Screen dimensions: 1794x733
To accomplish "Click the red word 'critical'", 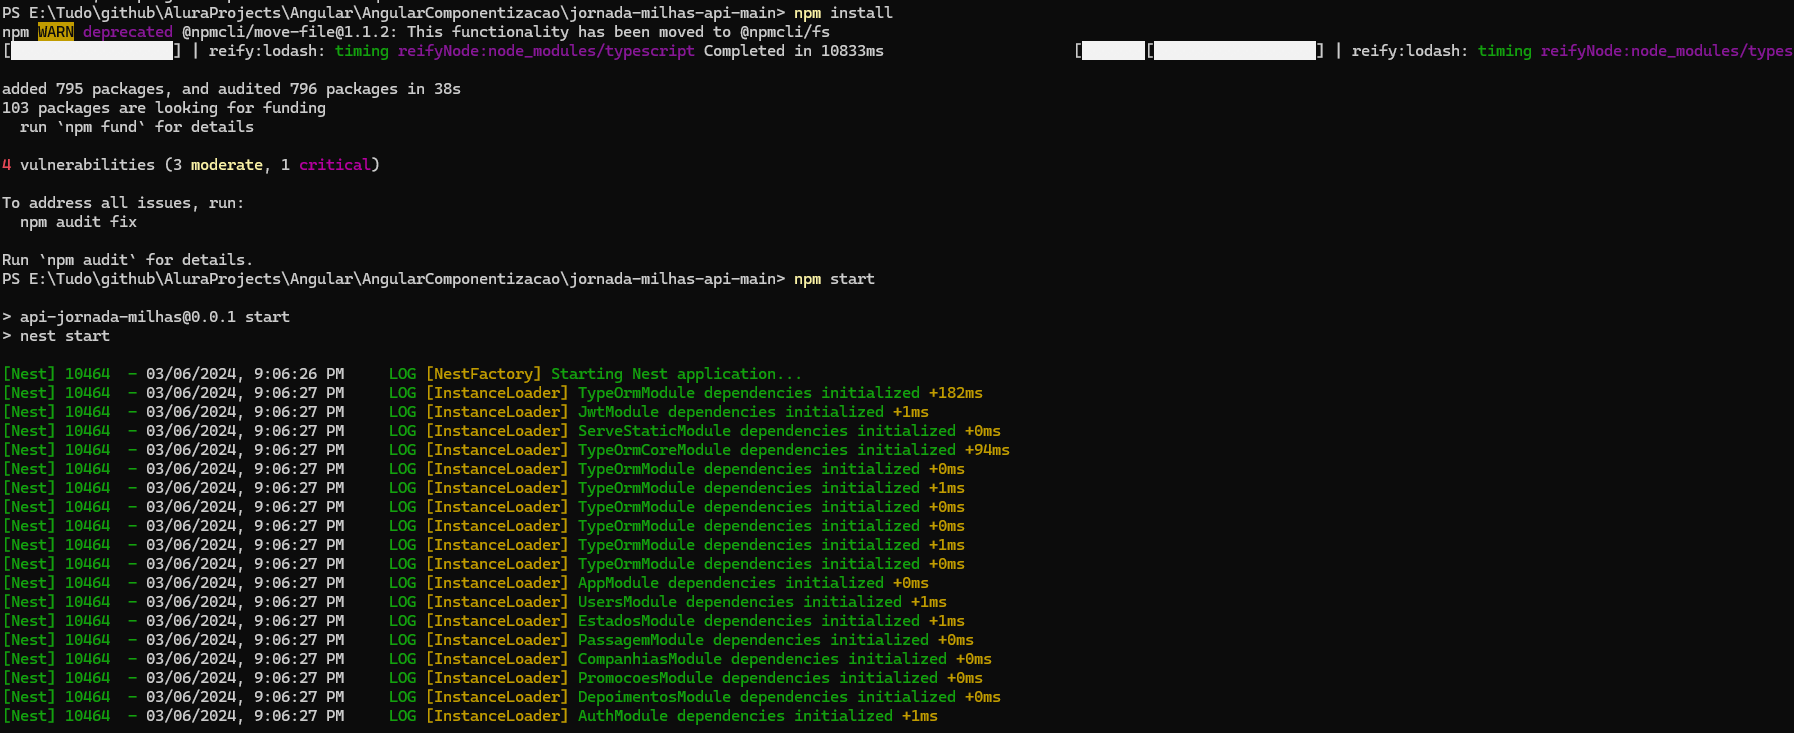I will 335,165.
